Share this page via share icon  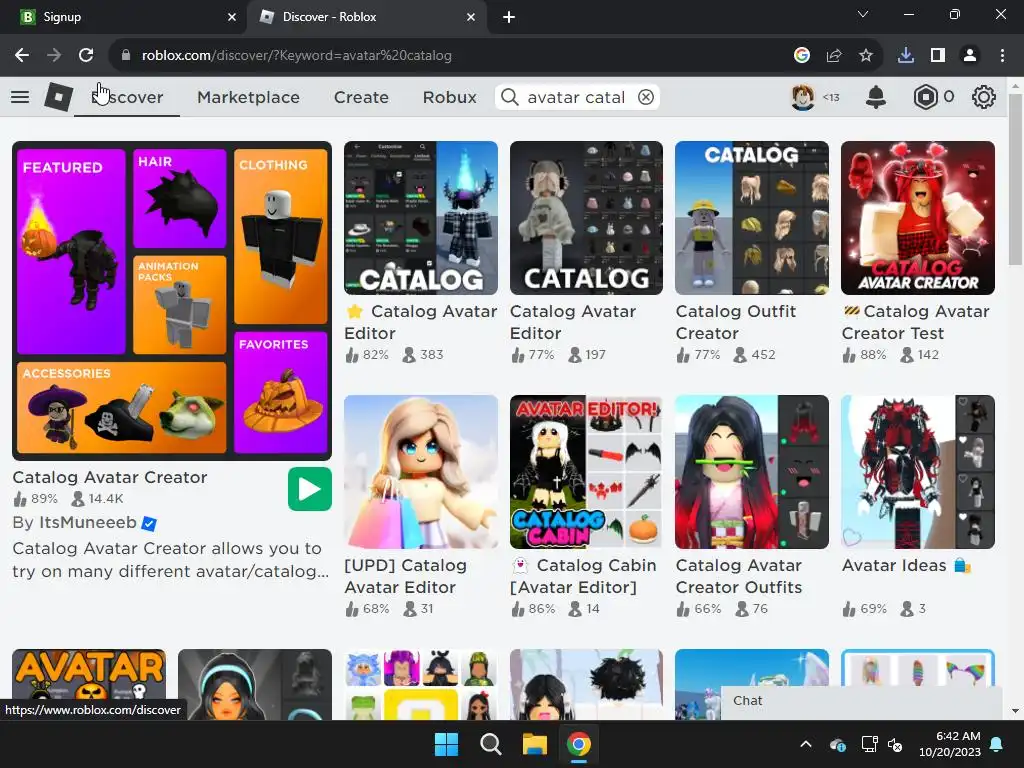point(834,56)
